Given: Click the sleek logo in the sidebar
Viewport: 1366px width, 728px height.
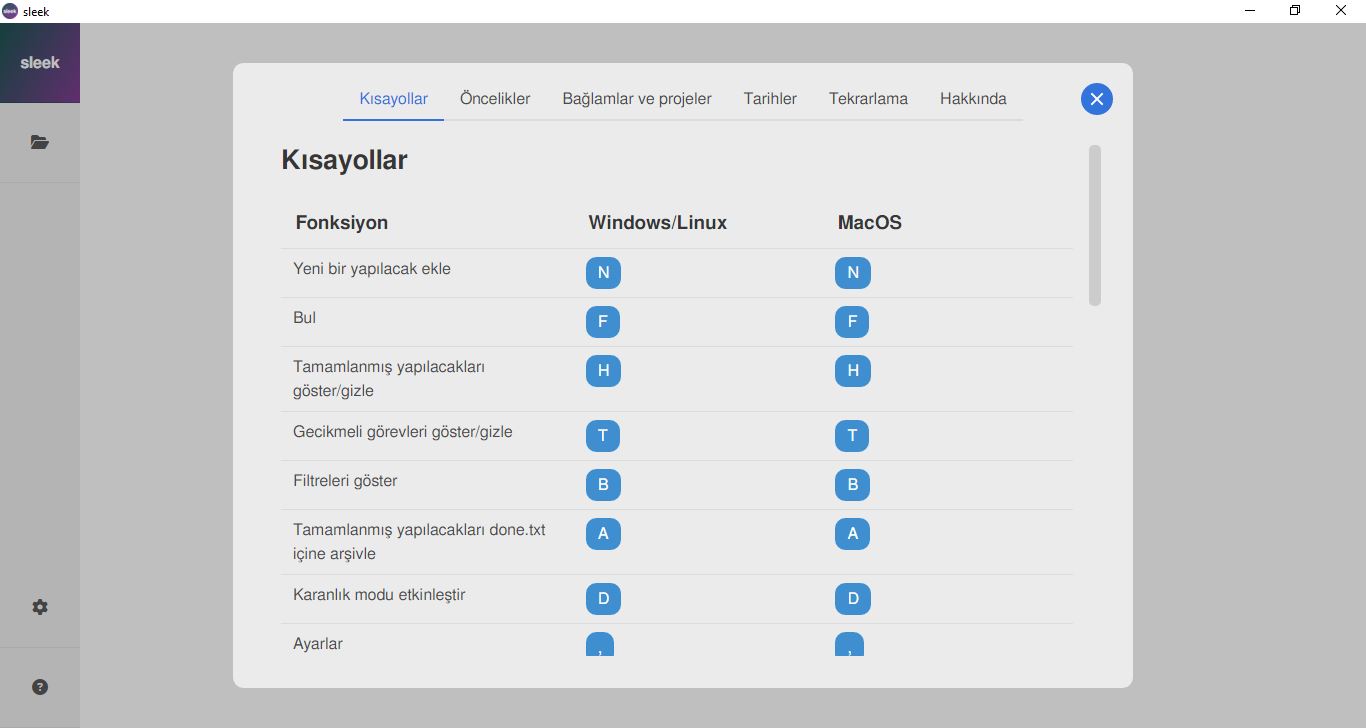Looking at the screenshot, I should [x=40, y=63].
